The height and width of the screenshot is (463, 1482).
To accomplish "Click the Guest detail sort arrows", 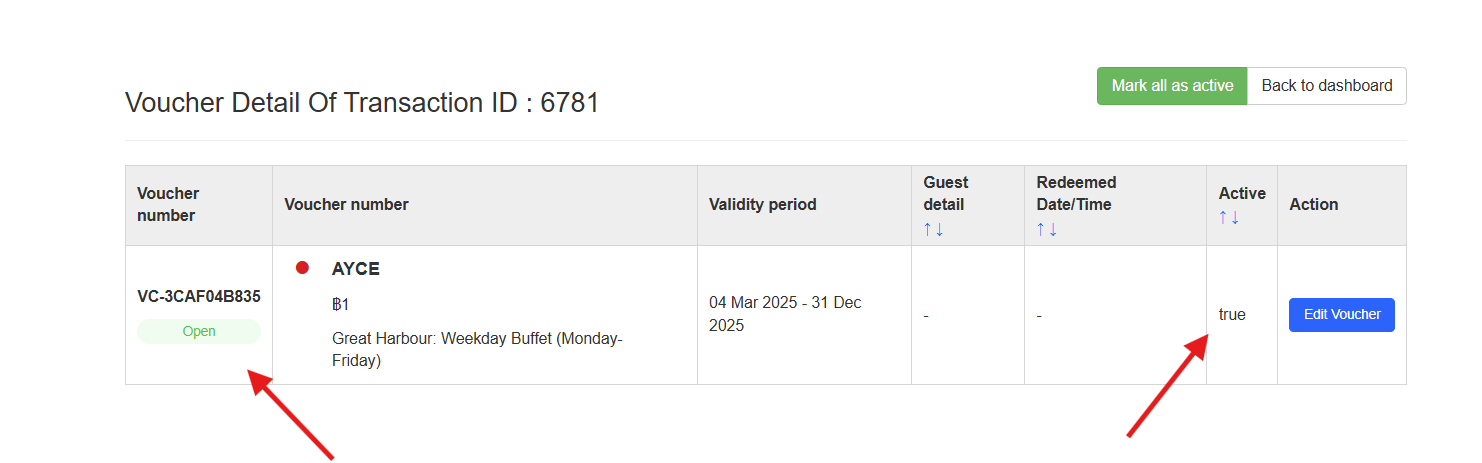I will tap(933, 229).
